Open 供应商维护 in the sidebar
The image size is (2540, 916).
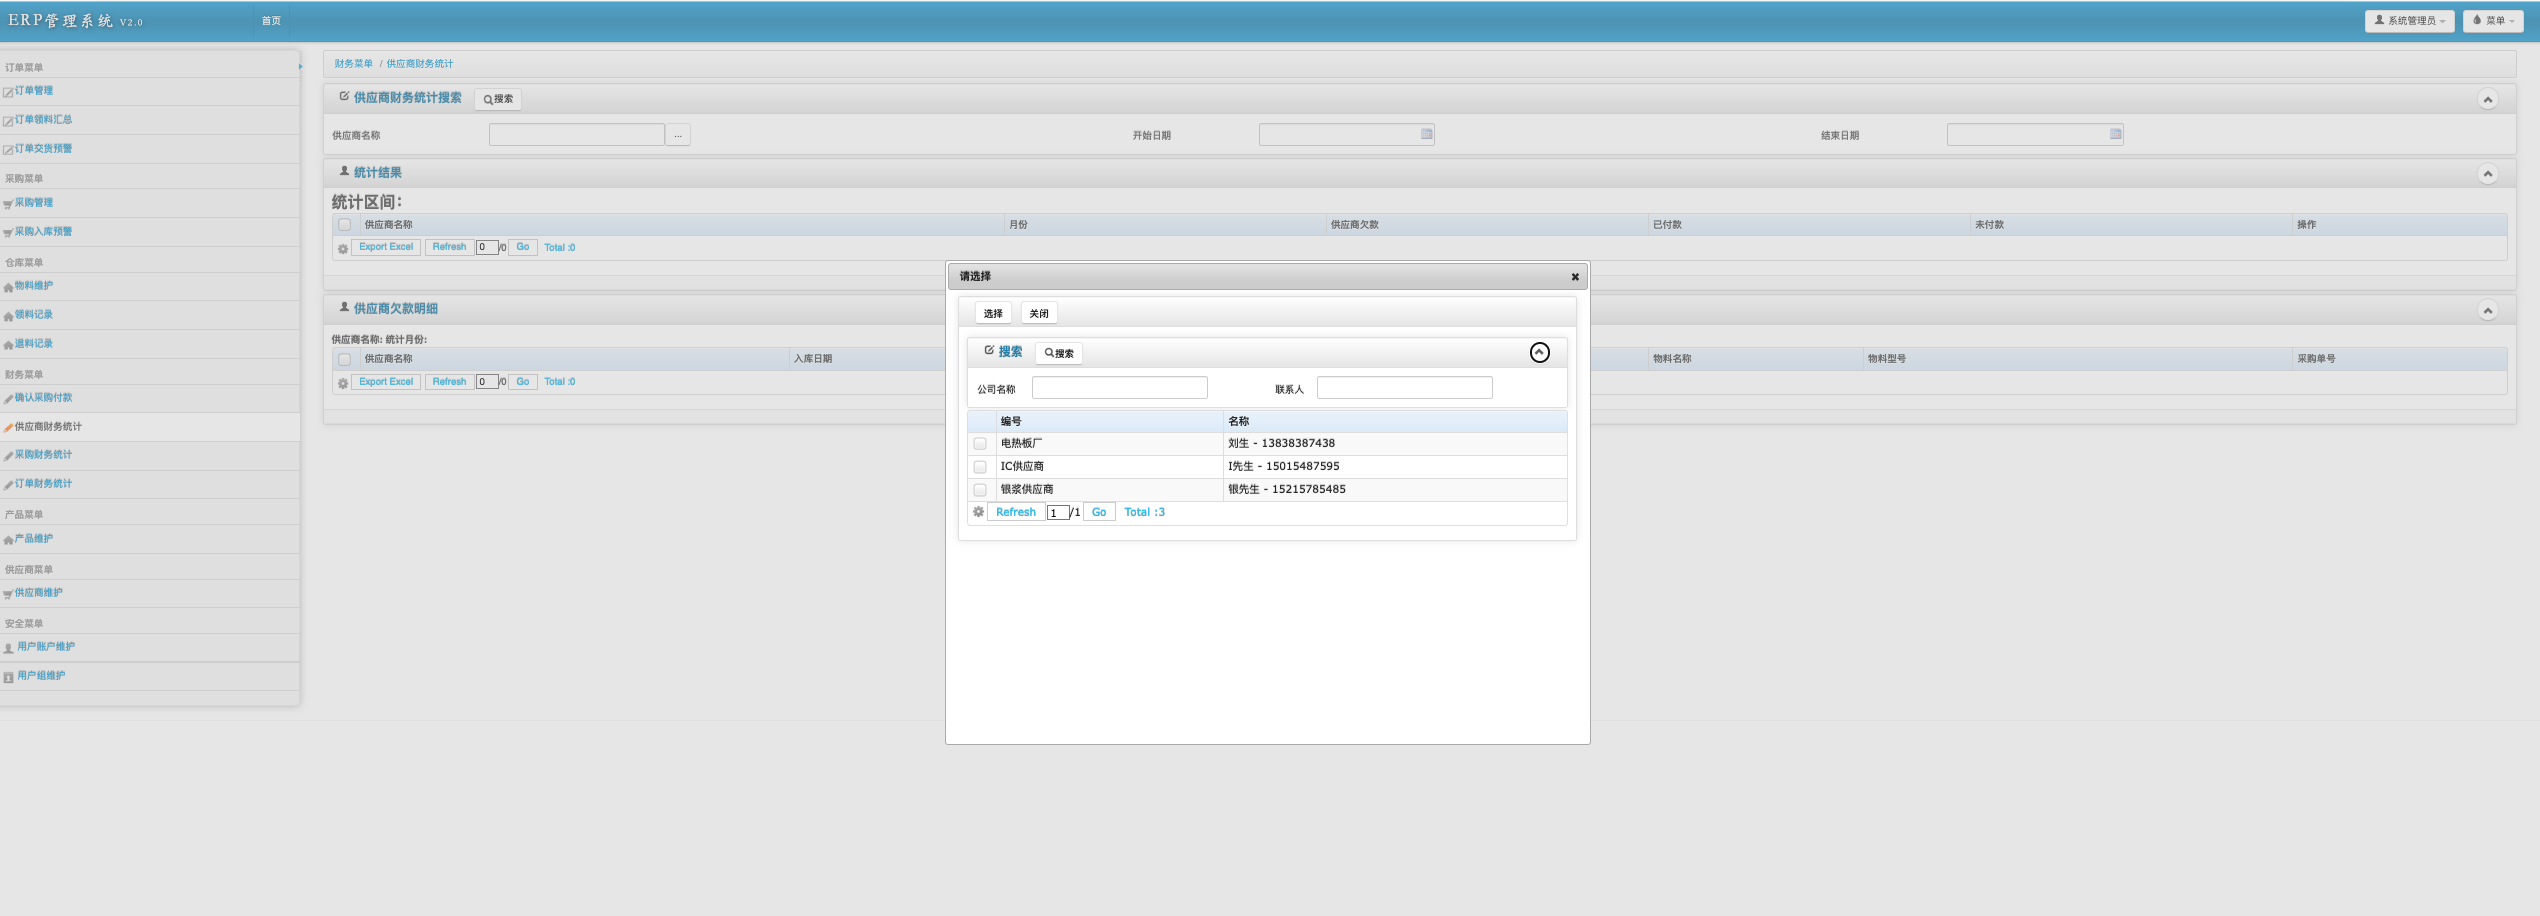pos(38,593)
